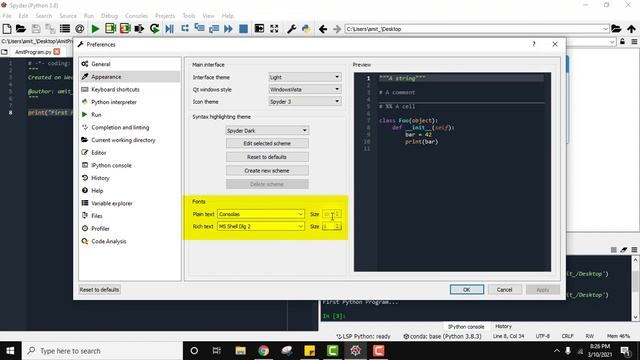The image size is (640, 360).
Task: Click the Forward arrow in toolbar
Action: pyautogui.click(x=337, y=29)
